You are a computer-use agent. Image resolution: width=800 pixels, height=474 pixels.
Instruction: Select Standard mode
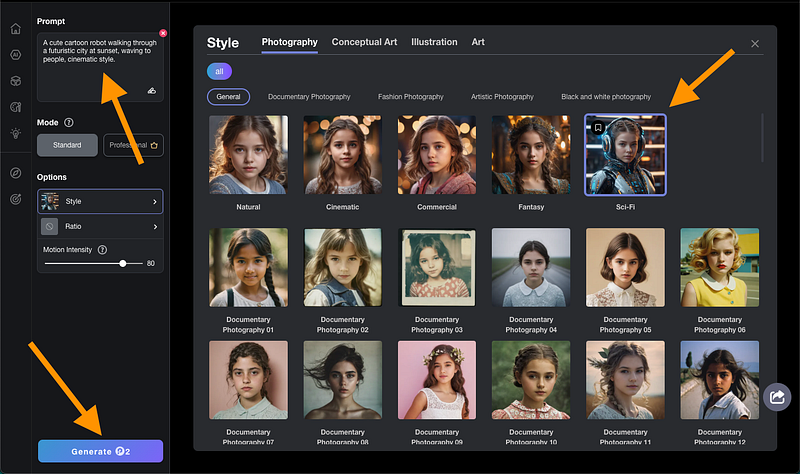[68, 146]
